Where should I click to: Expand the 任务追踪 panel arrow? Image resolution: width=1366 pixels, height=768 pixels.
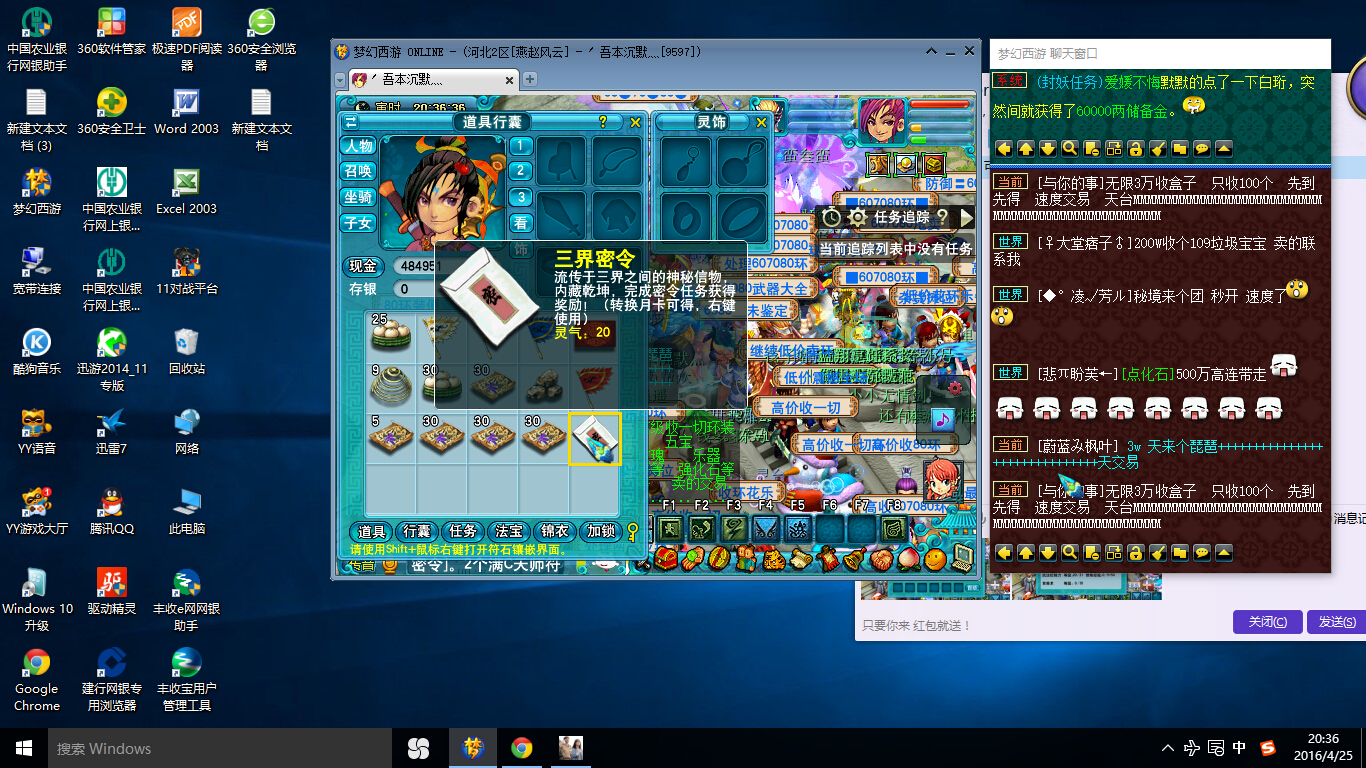click(965, 217)
